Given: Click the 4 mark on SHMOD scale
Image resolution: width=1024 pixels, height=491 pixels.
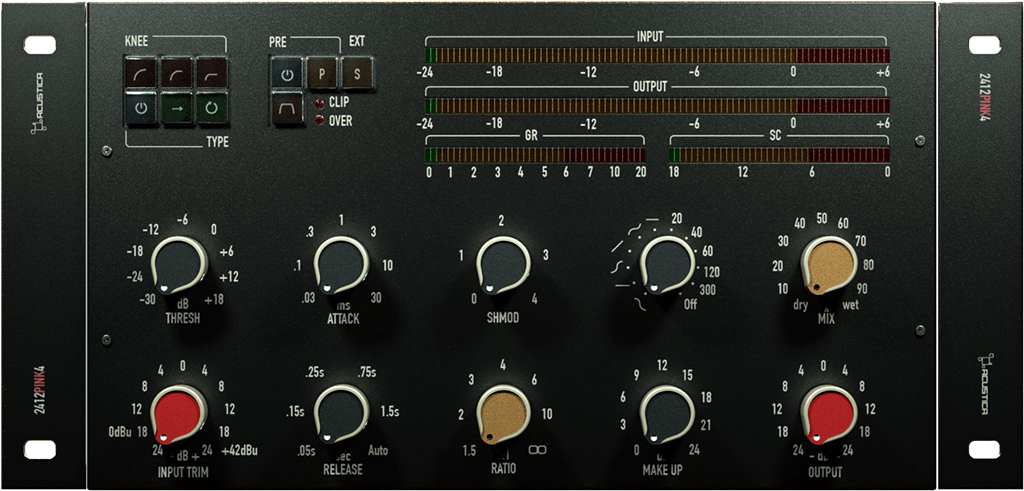Looking at the screenshot, I should coord(536,300).
